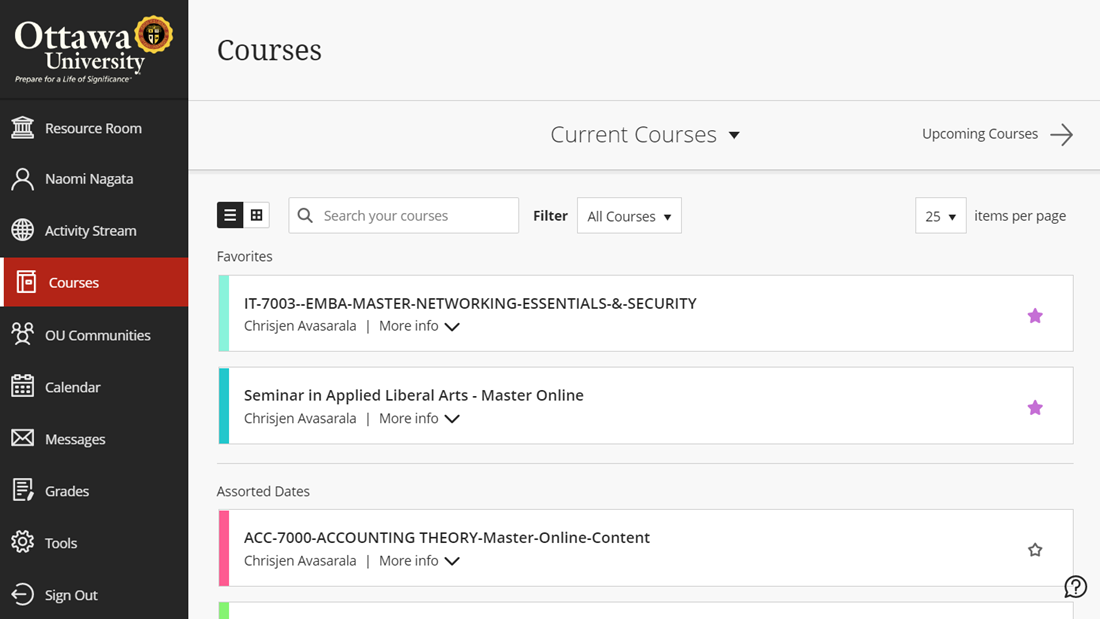Open the All Courses filter dropdown
Viewport: 1100px width, 619px height.
point(629,216)
